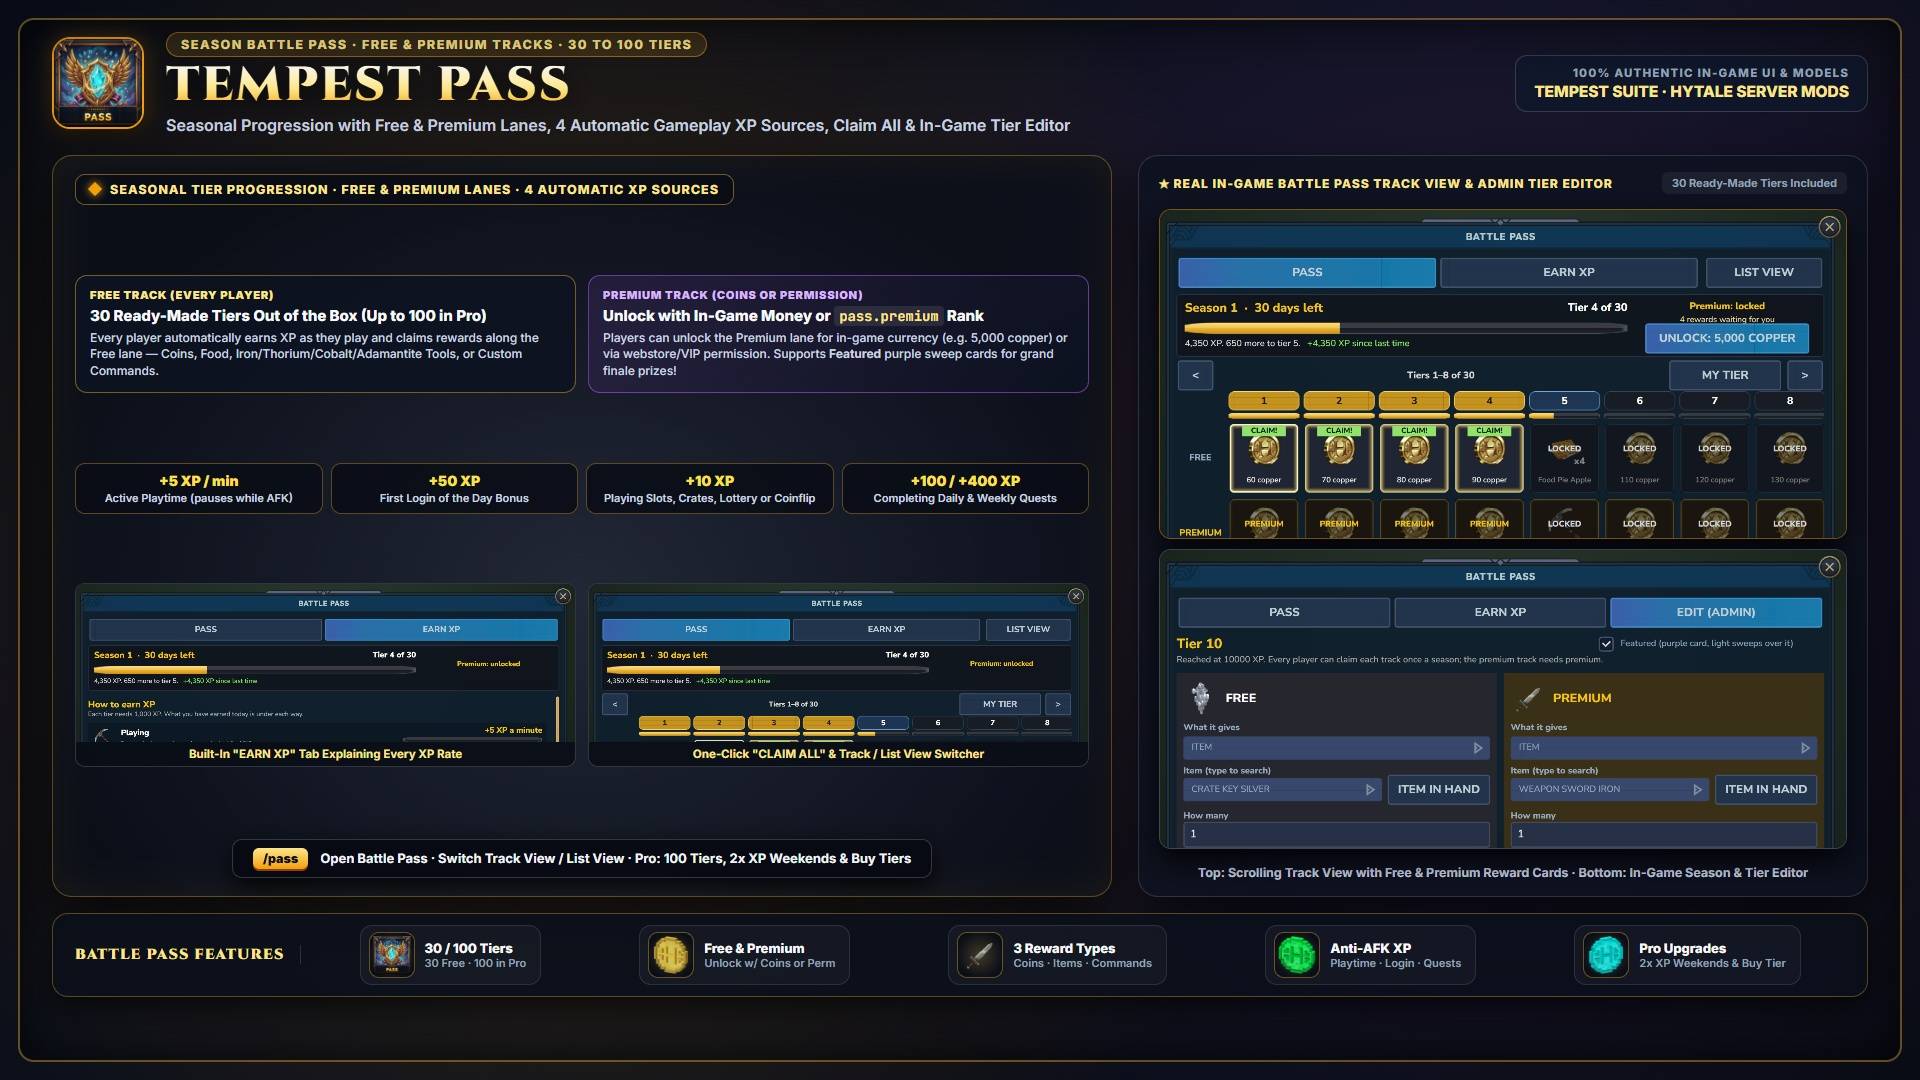Toggle the Featured purple card checkbox
The height and width of the screenshot is (1080, 1920).
coord(1606,644)
